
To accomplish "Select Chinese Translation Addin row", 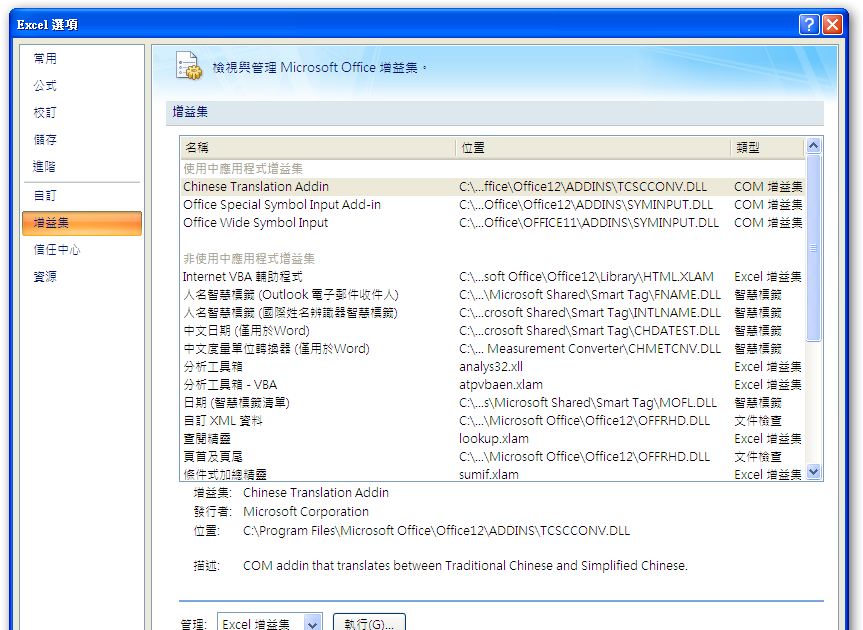I will [x=493, y=187].
